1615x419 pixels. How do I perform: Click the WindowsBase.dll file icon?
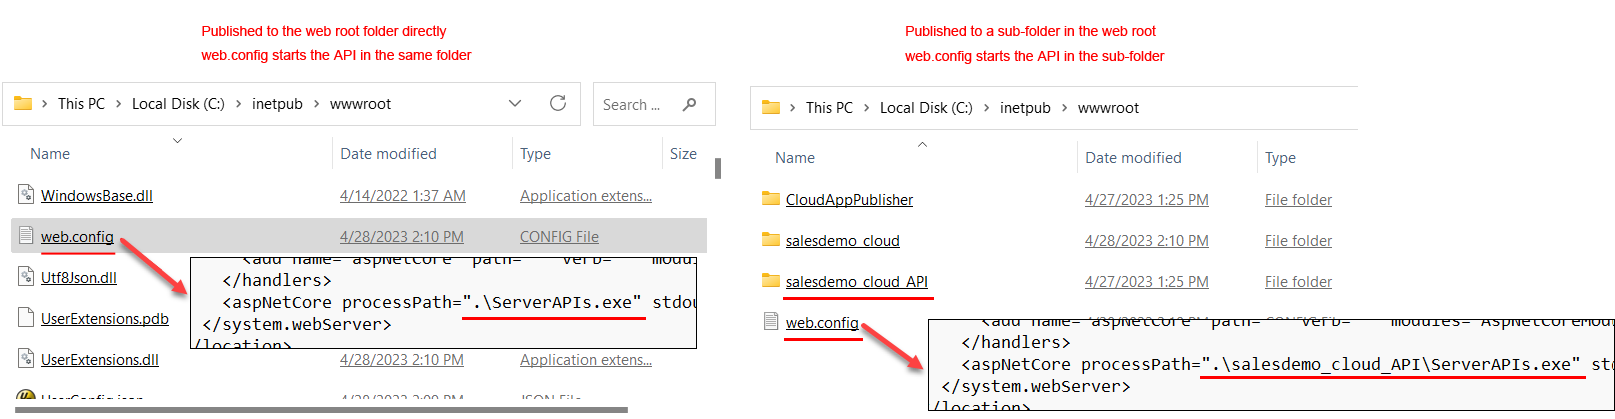(26, 195)
